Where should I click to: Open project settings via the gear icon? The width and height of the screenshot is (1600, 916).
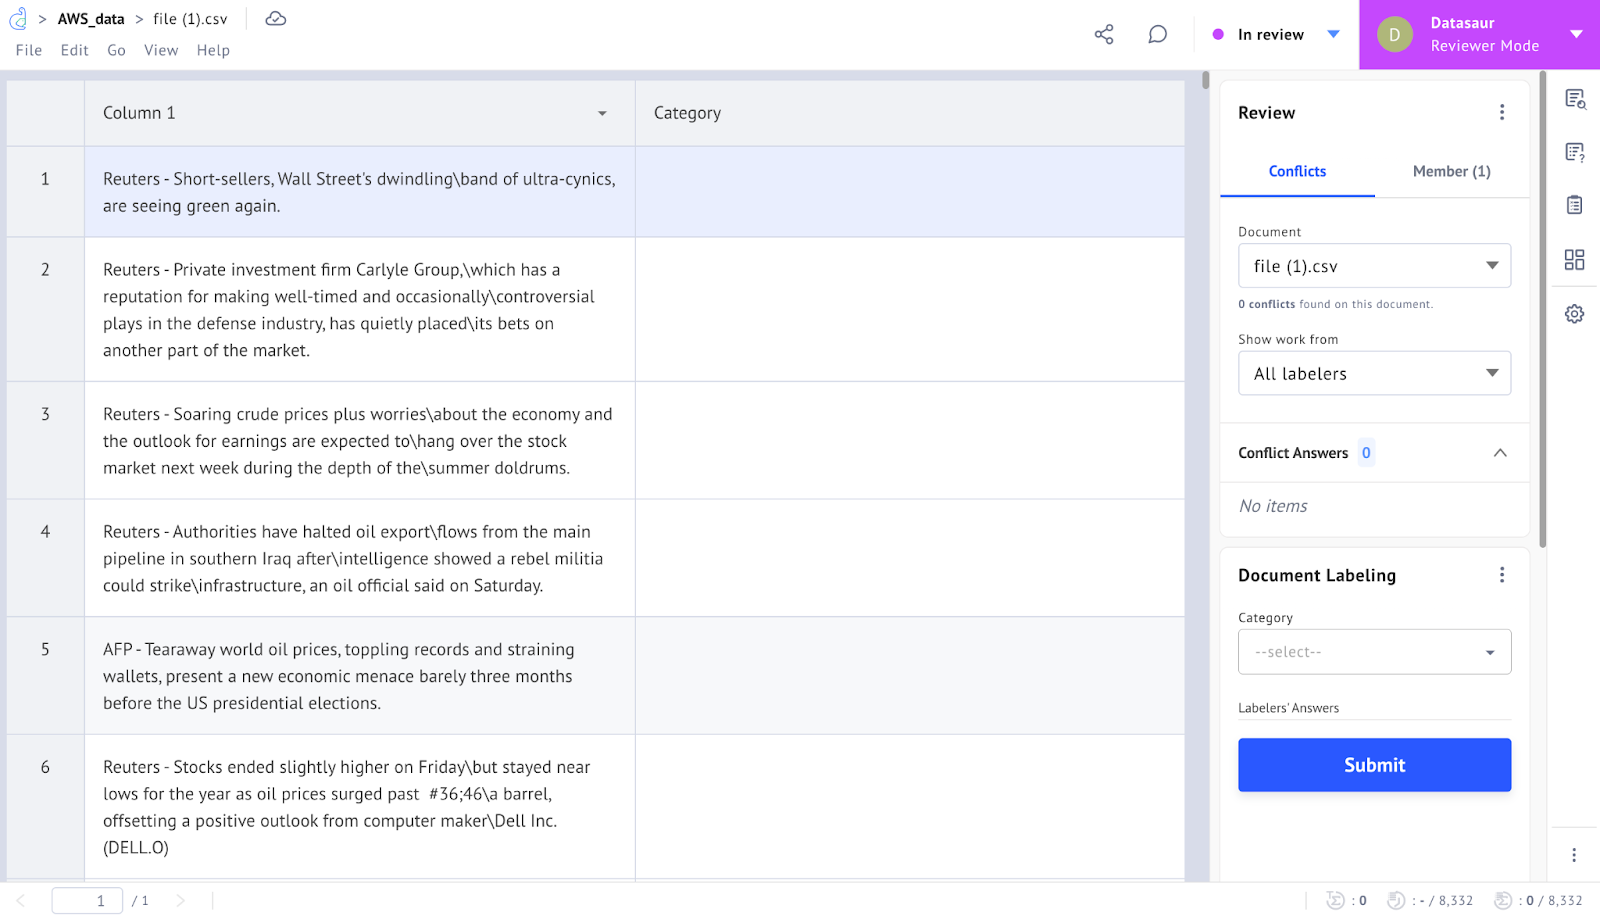1574,313
